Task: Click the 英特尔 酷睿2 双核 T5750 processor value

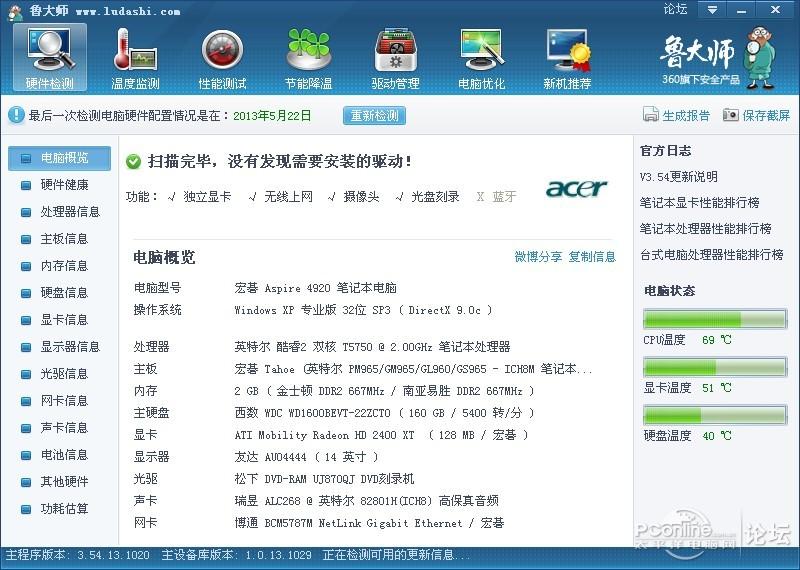Action: pos(372,347)
